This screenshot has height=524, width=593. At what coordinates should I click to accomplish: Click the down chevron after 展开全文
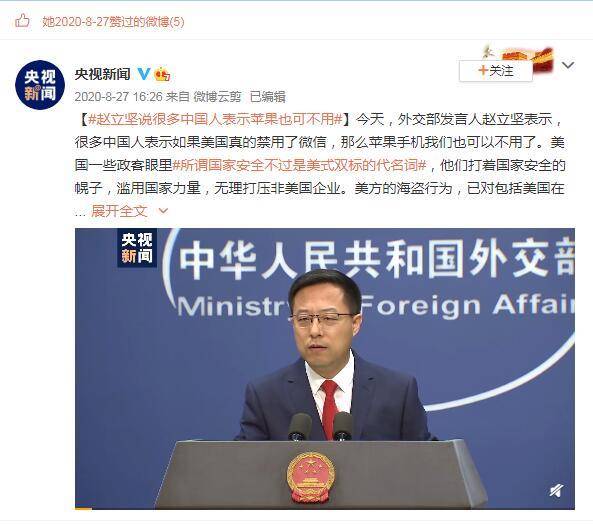pos(163,211)
